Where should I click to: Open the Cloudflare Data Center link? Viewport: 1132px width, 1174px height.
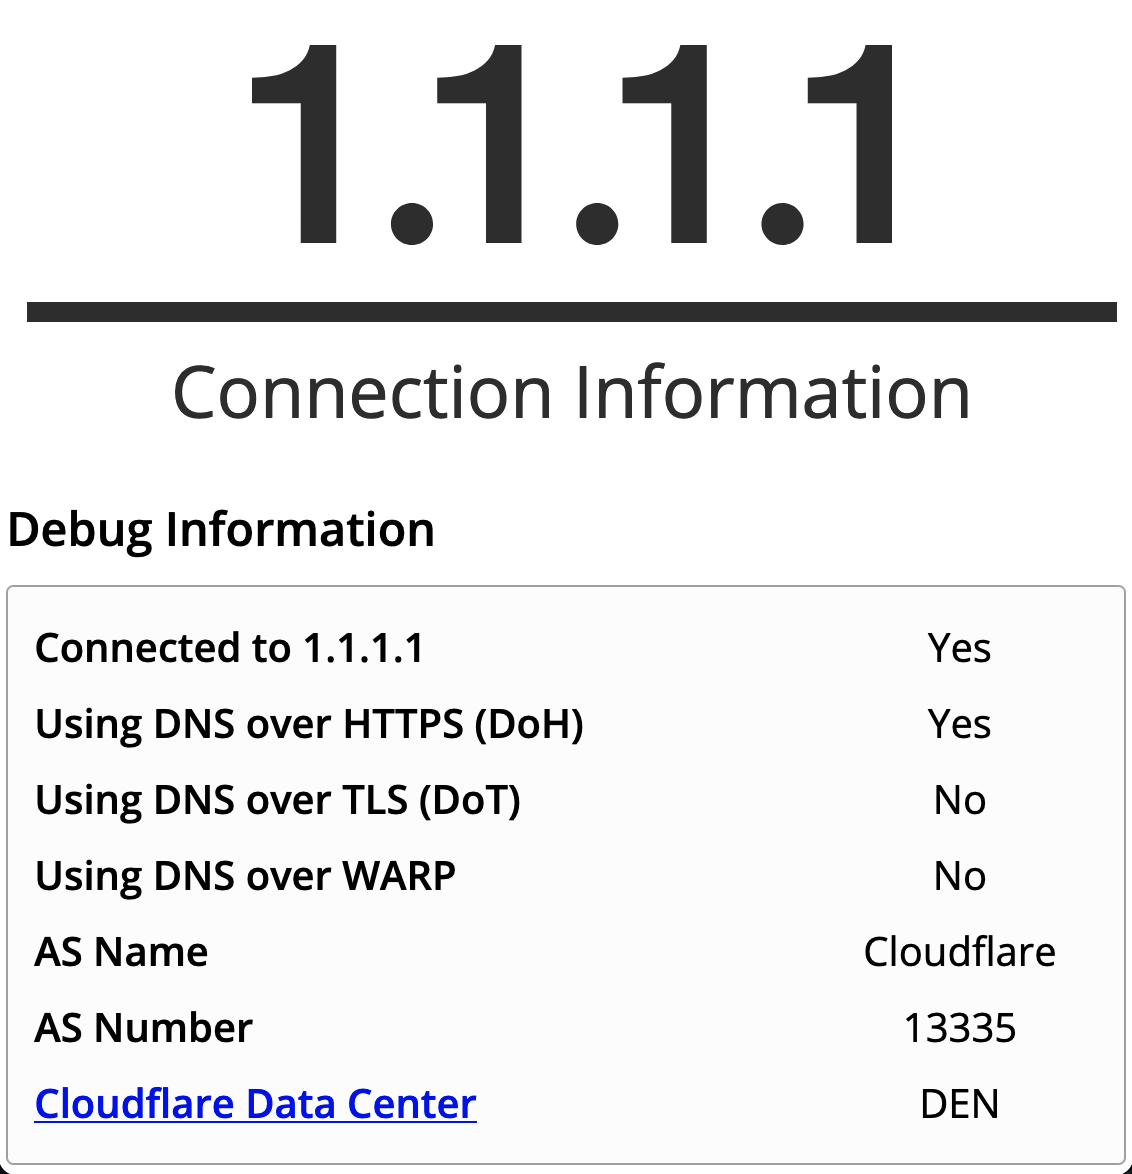[x=255, y=1104]
